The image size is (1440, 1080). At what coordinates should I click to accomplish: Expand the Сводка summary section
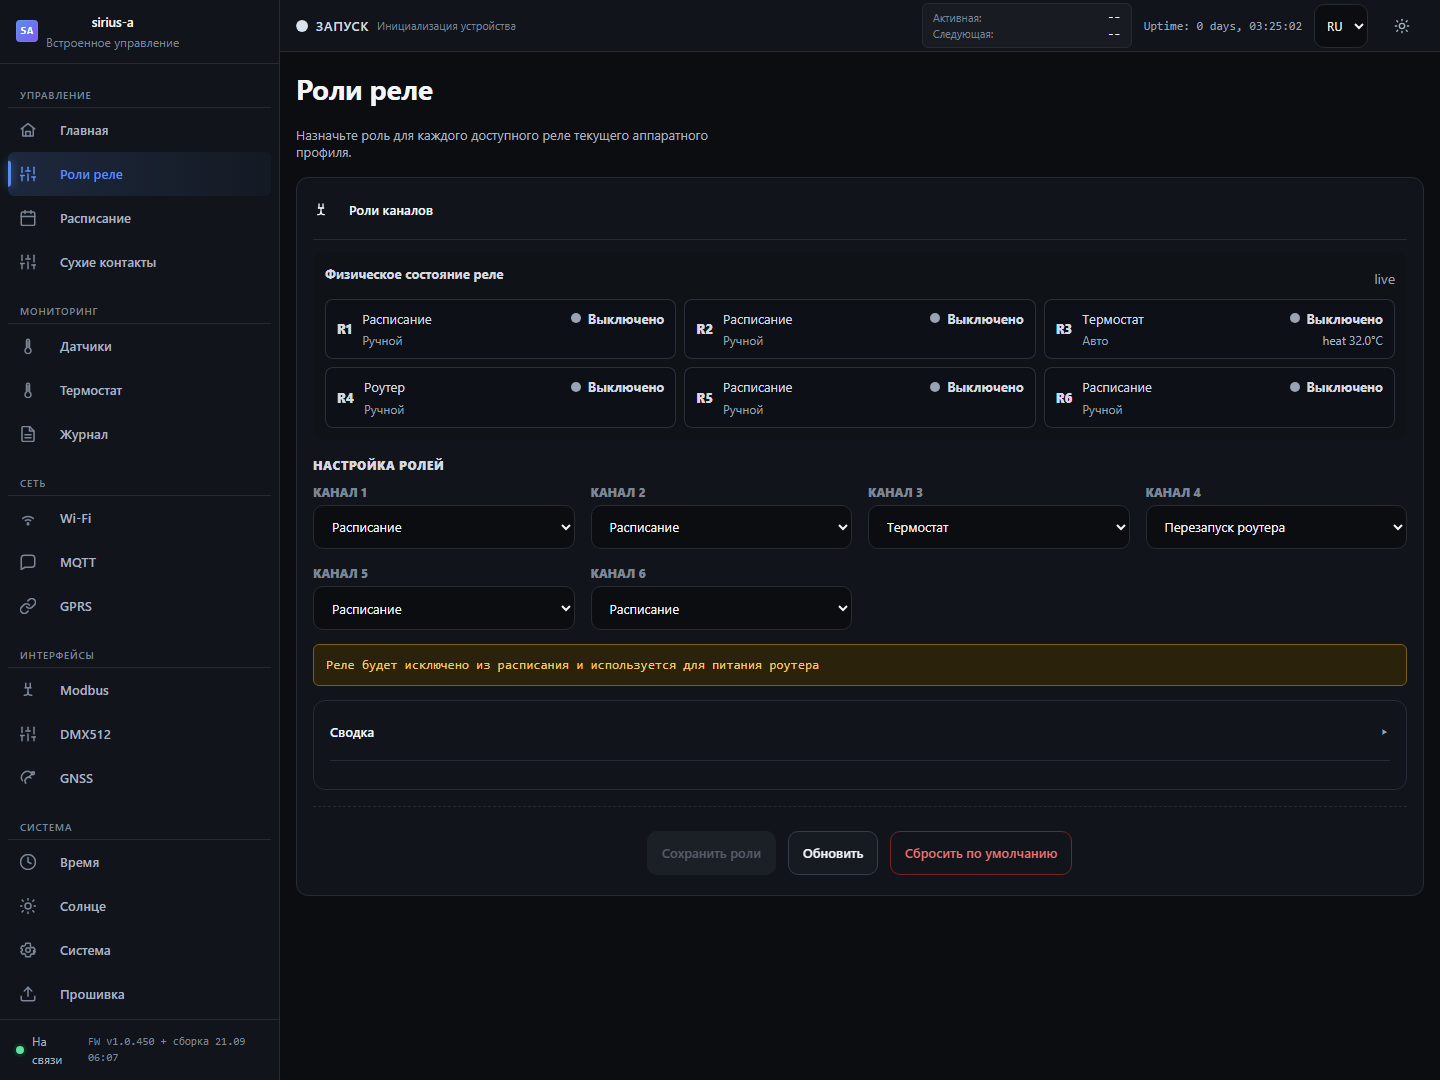[x=860, y=733]
